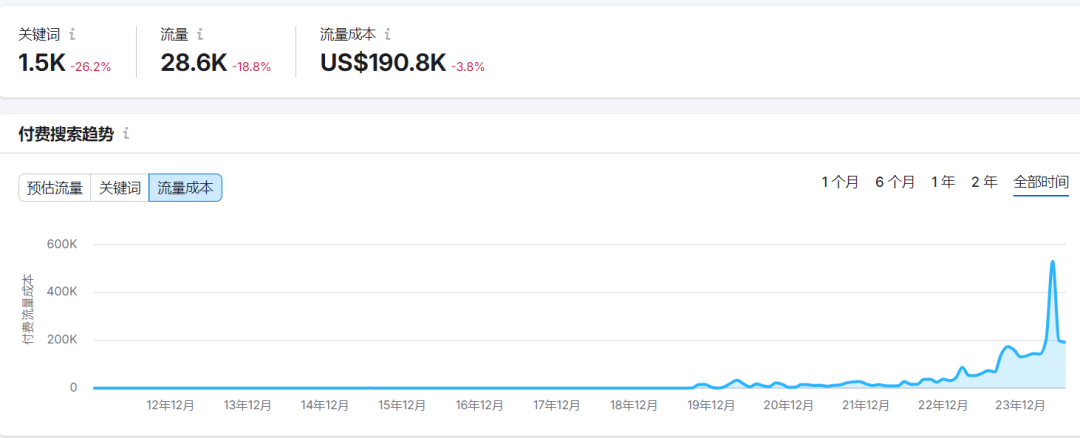
Task: Select the 流量成本 chart tab
Action: tap(185, 187)
